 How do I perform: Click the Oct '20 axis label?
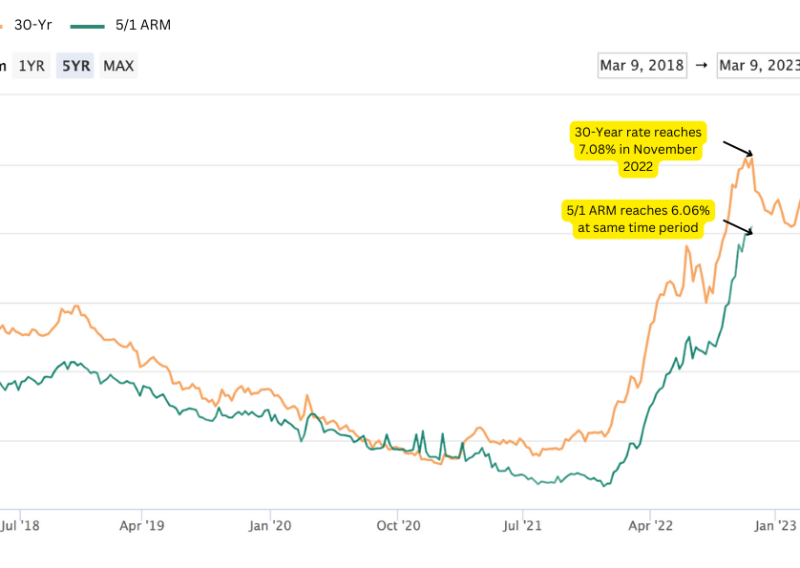[x=397, y=524]
